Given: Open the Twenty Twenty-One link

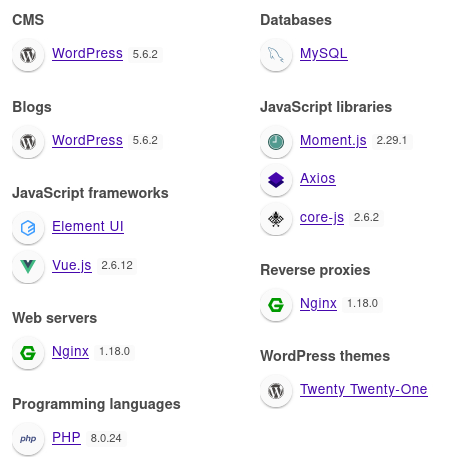Looking at the screenshot, I should point(364,390).
